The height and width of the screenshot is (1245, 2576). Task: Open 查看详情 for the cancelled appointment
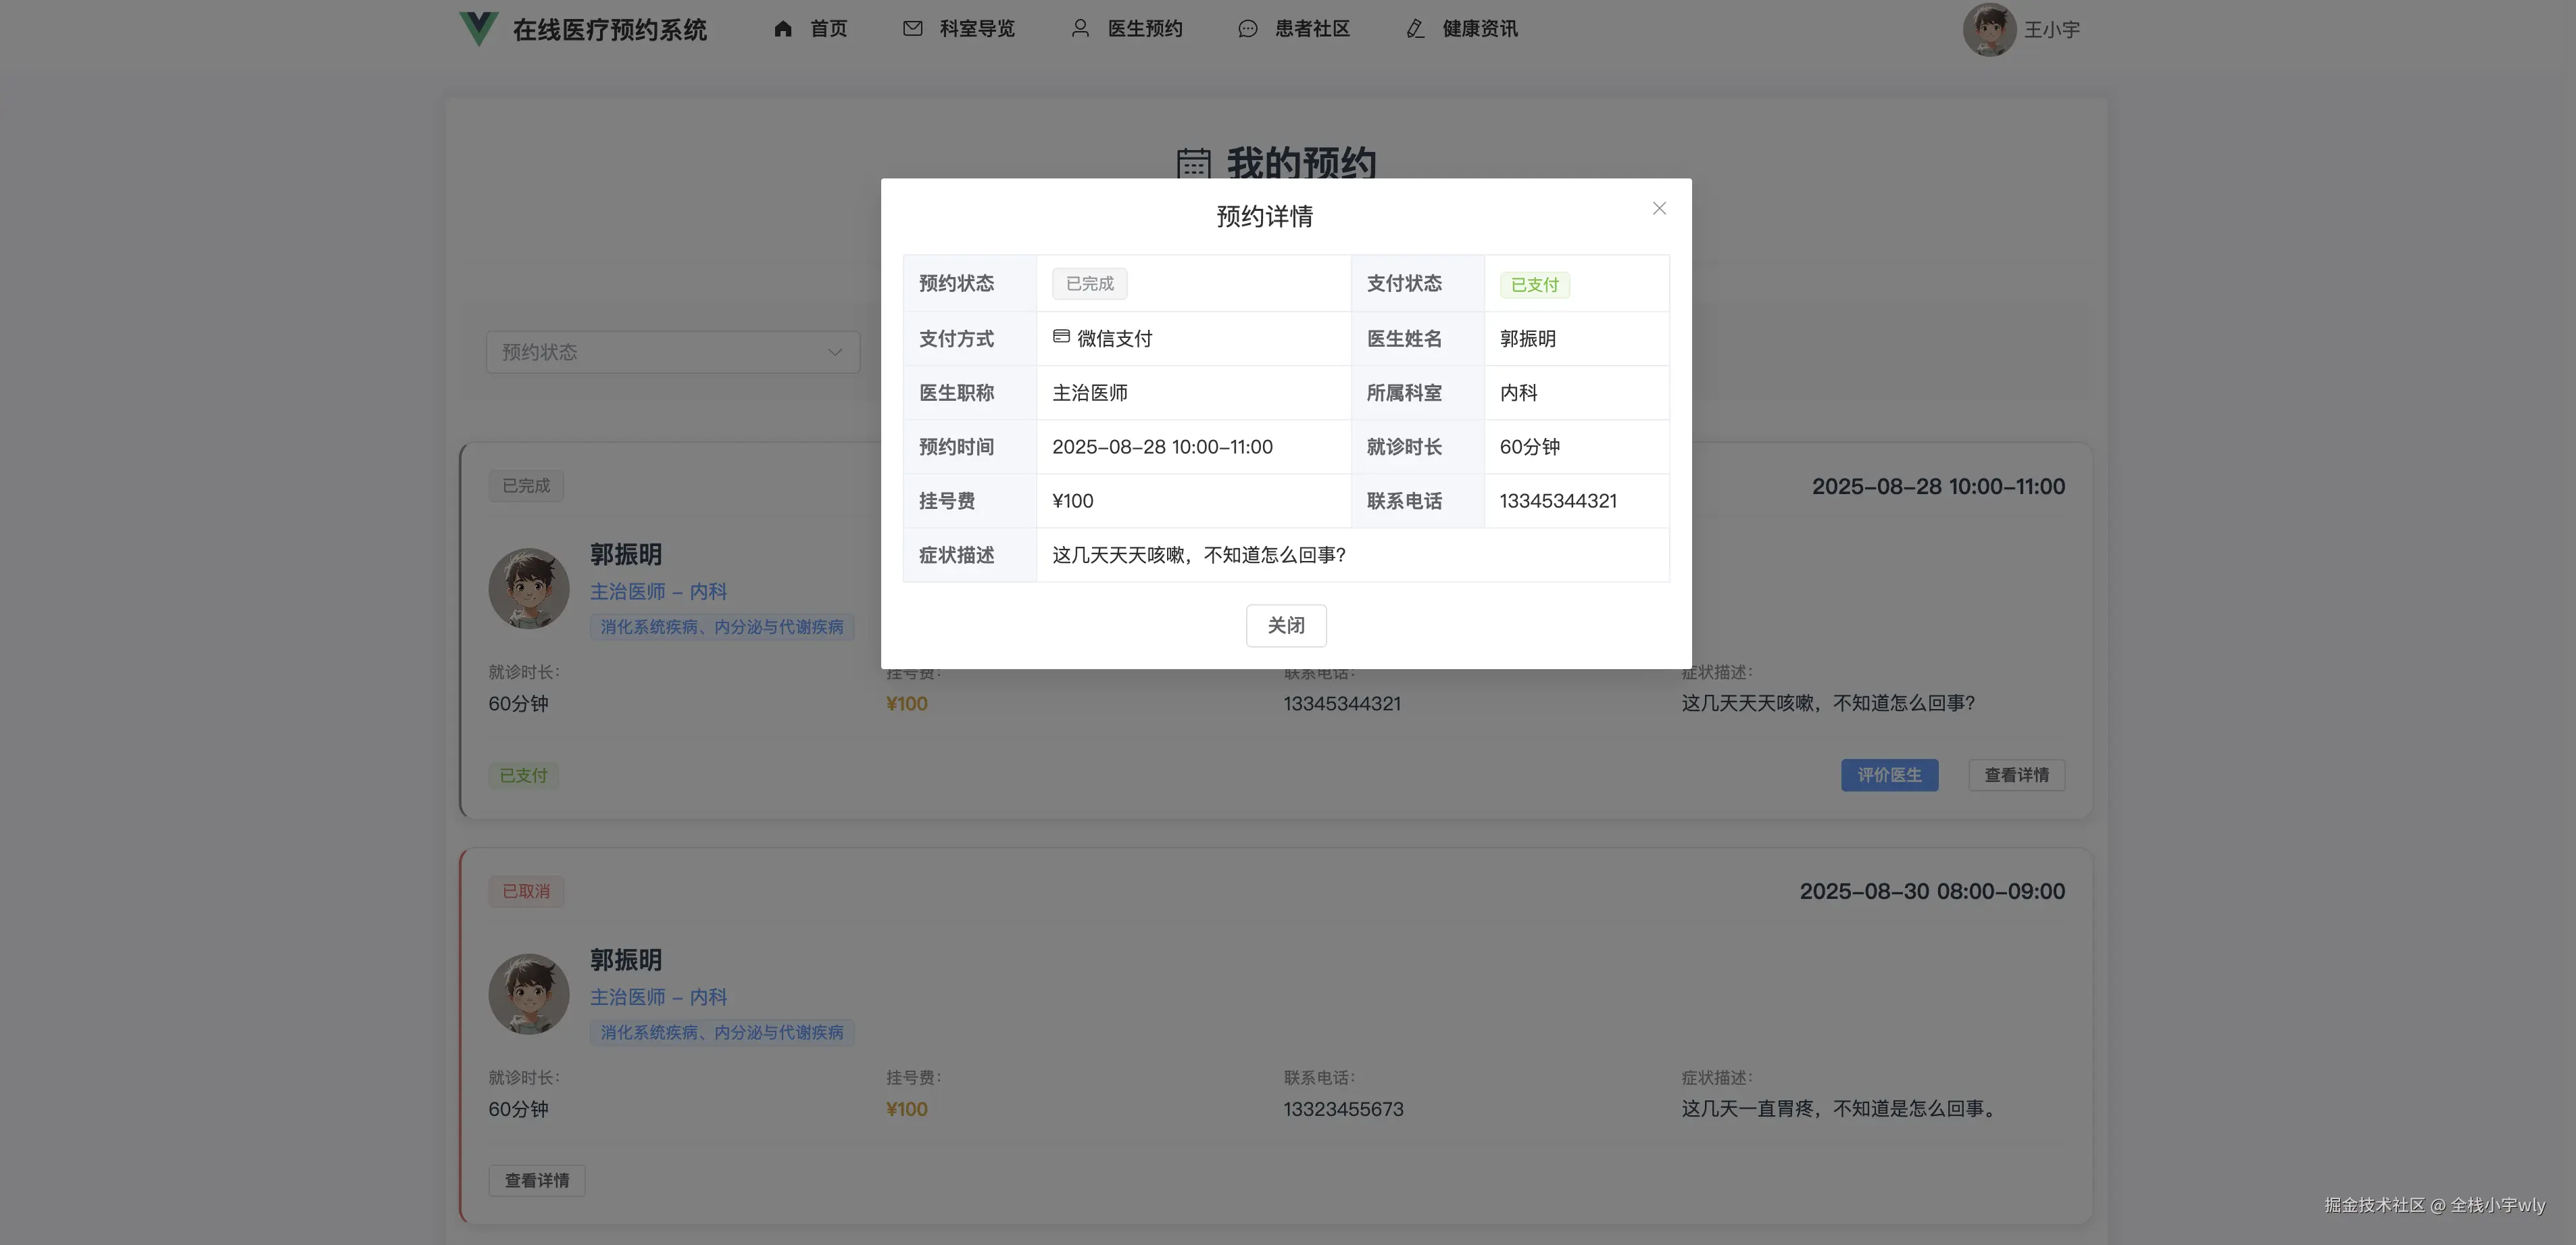pyautogui.click(x=536, y=1180)
